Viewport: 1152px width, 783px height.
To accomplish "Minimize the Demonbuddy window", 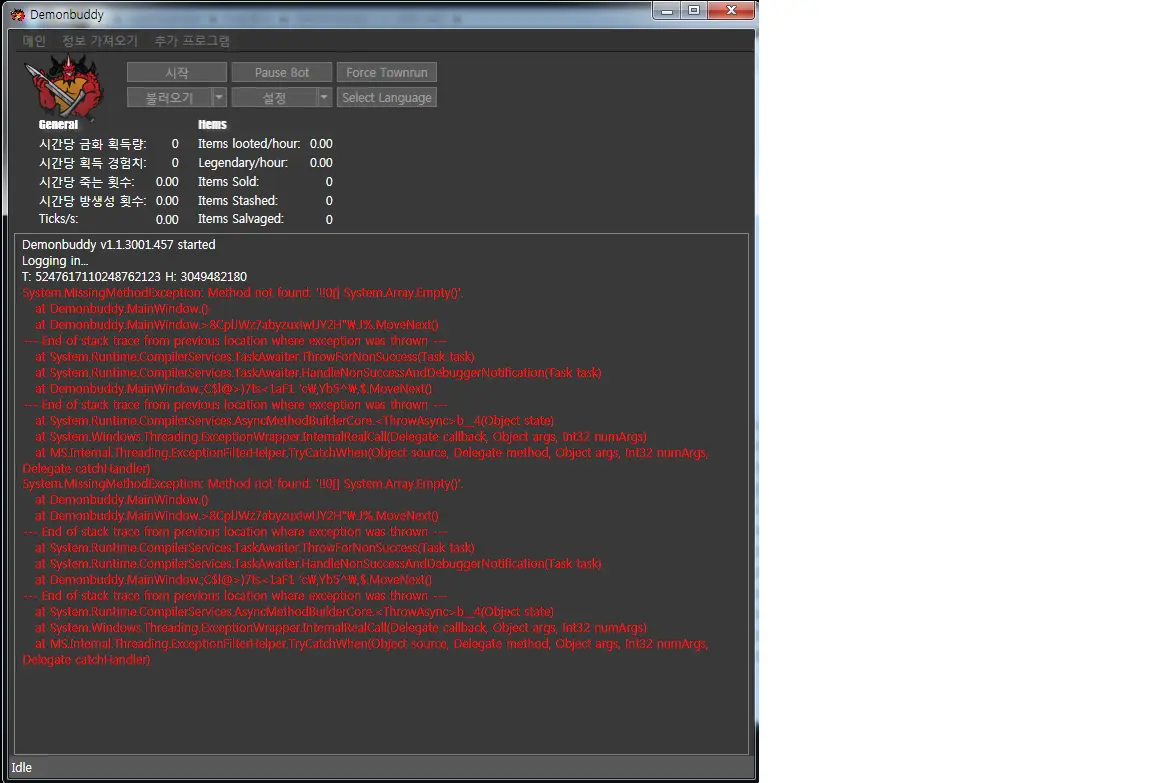I will coord(669,10).
